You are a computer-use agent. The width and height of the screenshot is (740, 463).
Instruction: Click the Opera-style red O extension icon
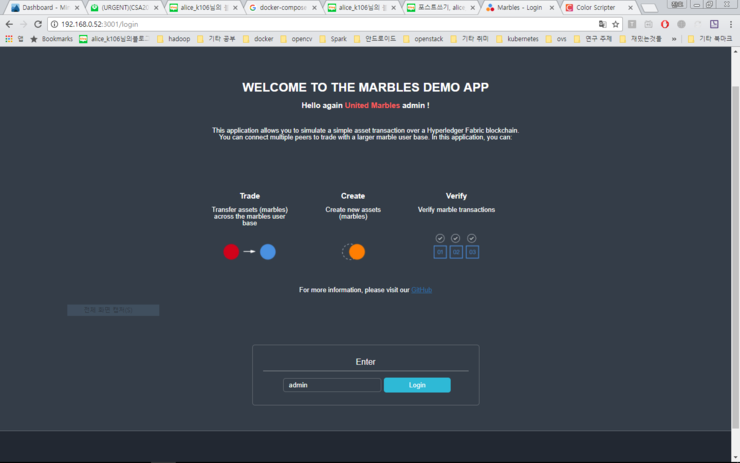coord(664,24)
